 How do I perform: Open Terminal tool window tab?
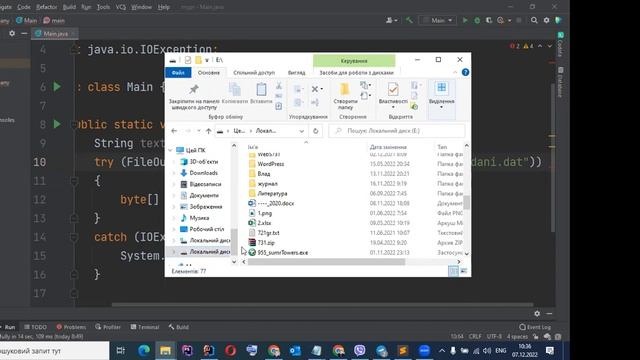point(145,327)
